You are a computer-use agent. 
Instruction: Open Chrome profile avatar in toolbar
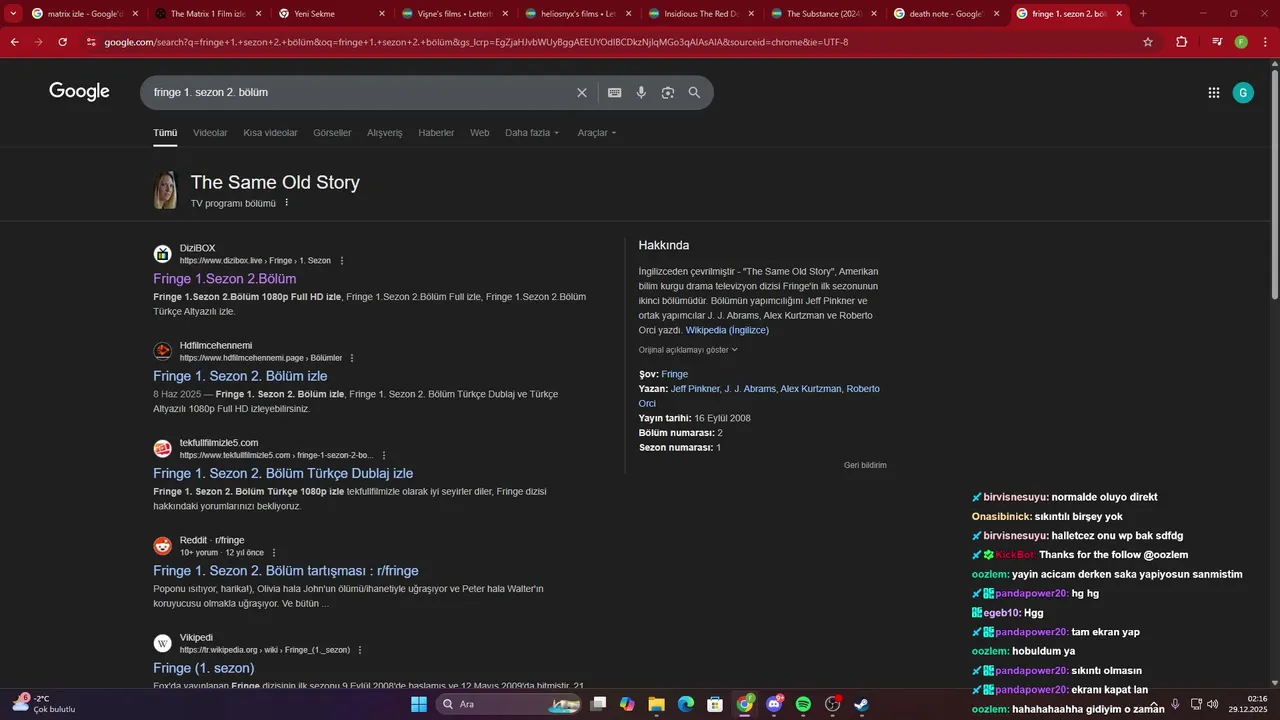[1241, 42]
